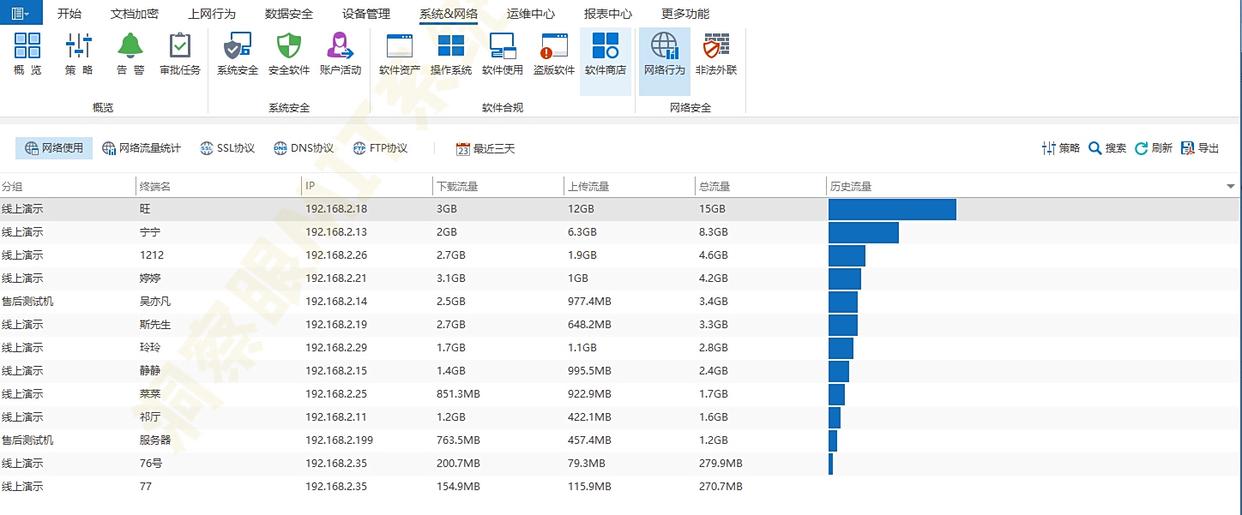Open the 更多功能 tab
The image size is (1242, 515).
685,13
